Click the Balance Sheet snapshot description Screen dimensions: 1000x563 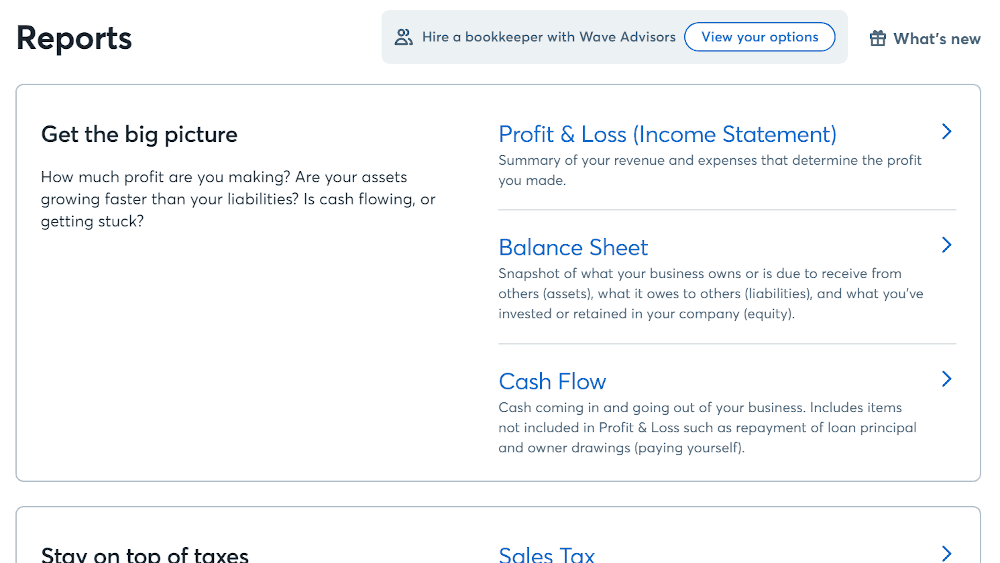710,293
